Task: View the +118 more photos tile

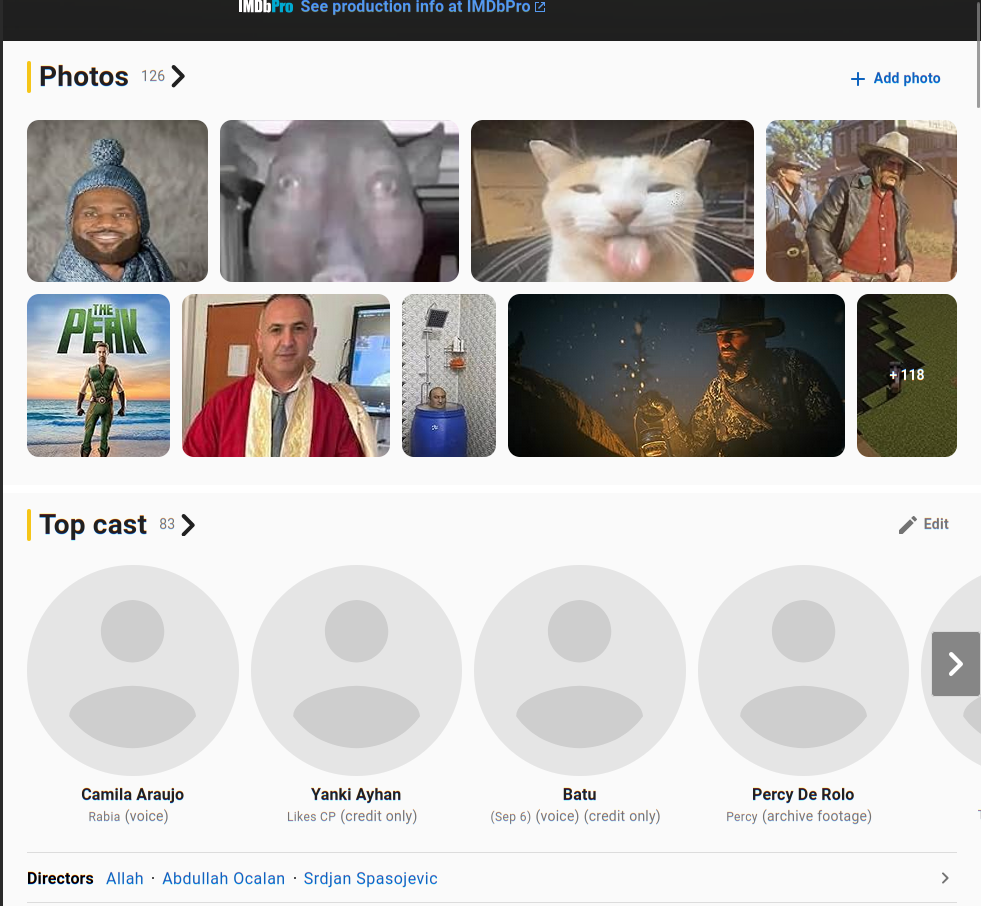Action: tap(907, 375)
